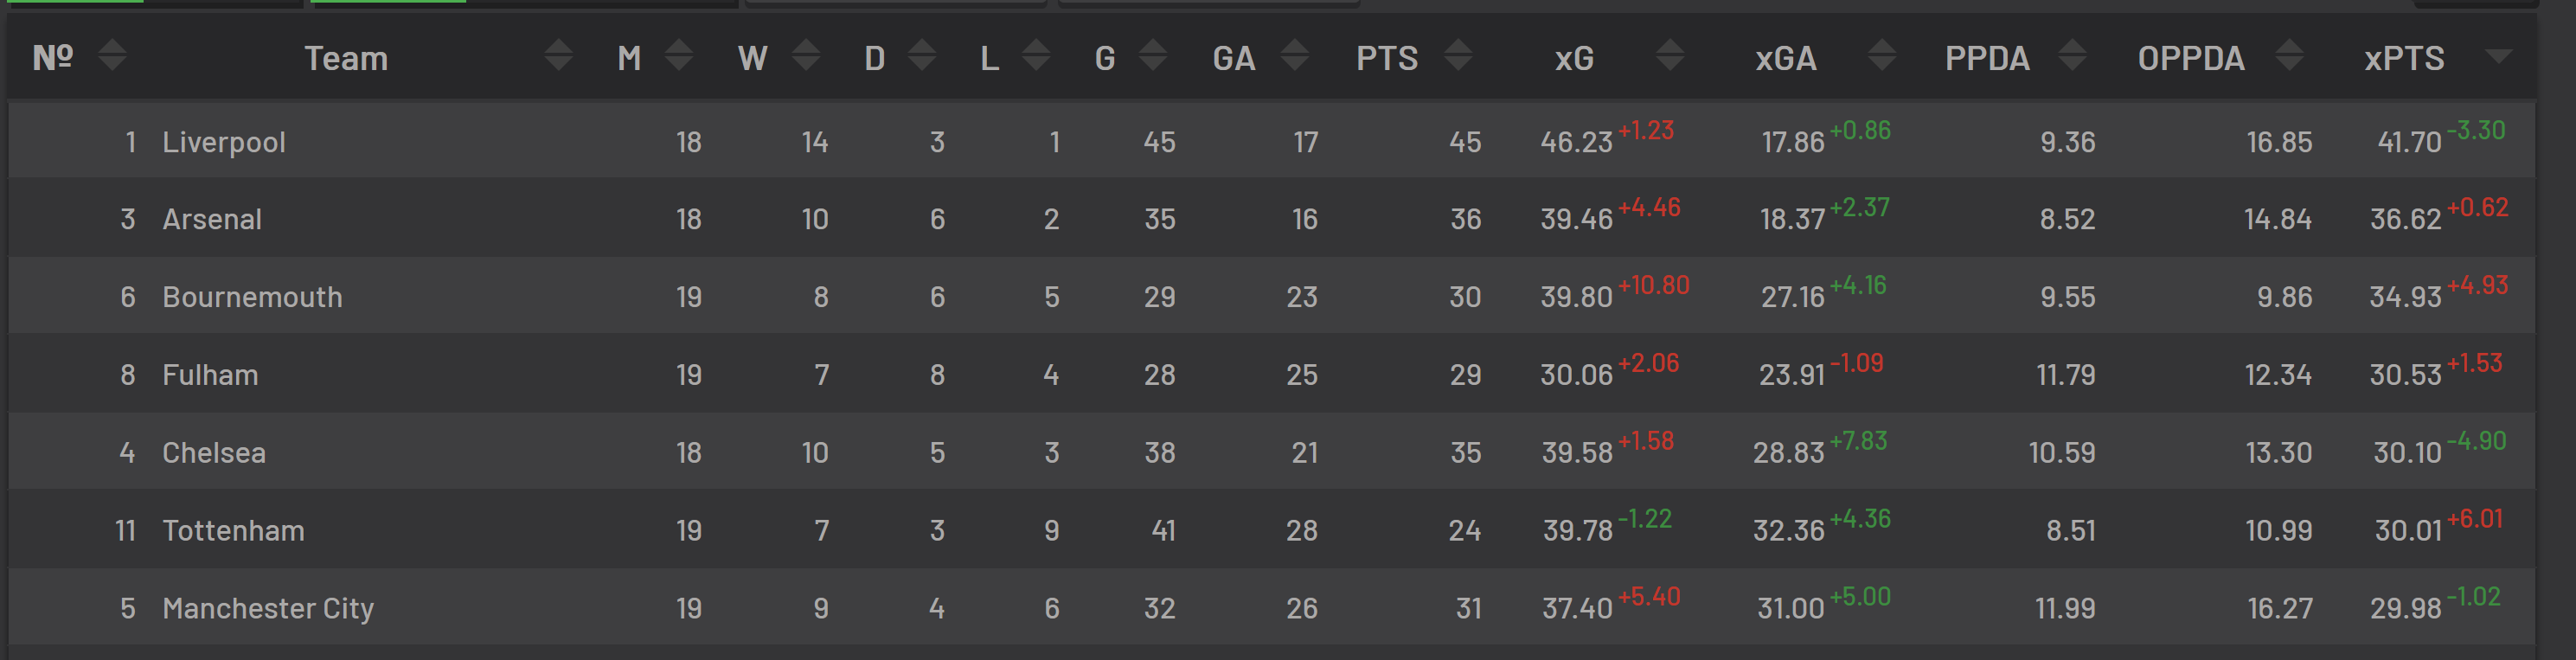Sort by losses (L) column arrows

point(1037,55)
